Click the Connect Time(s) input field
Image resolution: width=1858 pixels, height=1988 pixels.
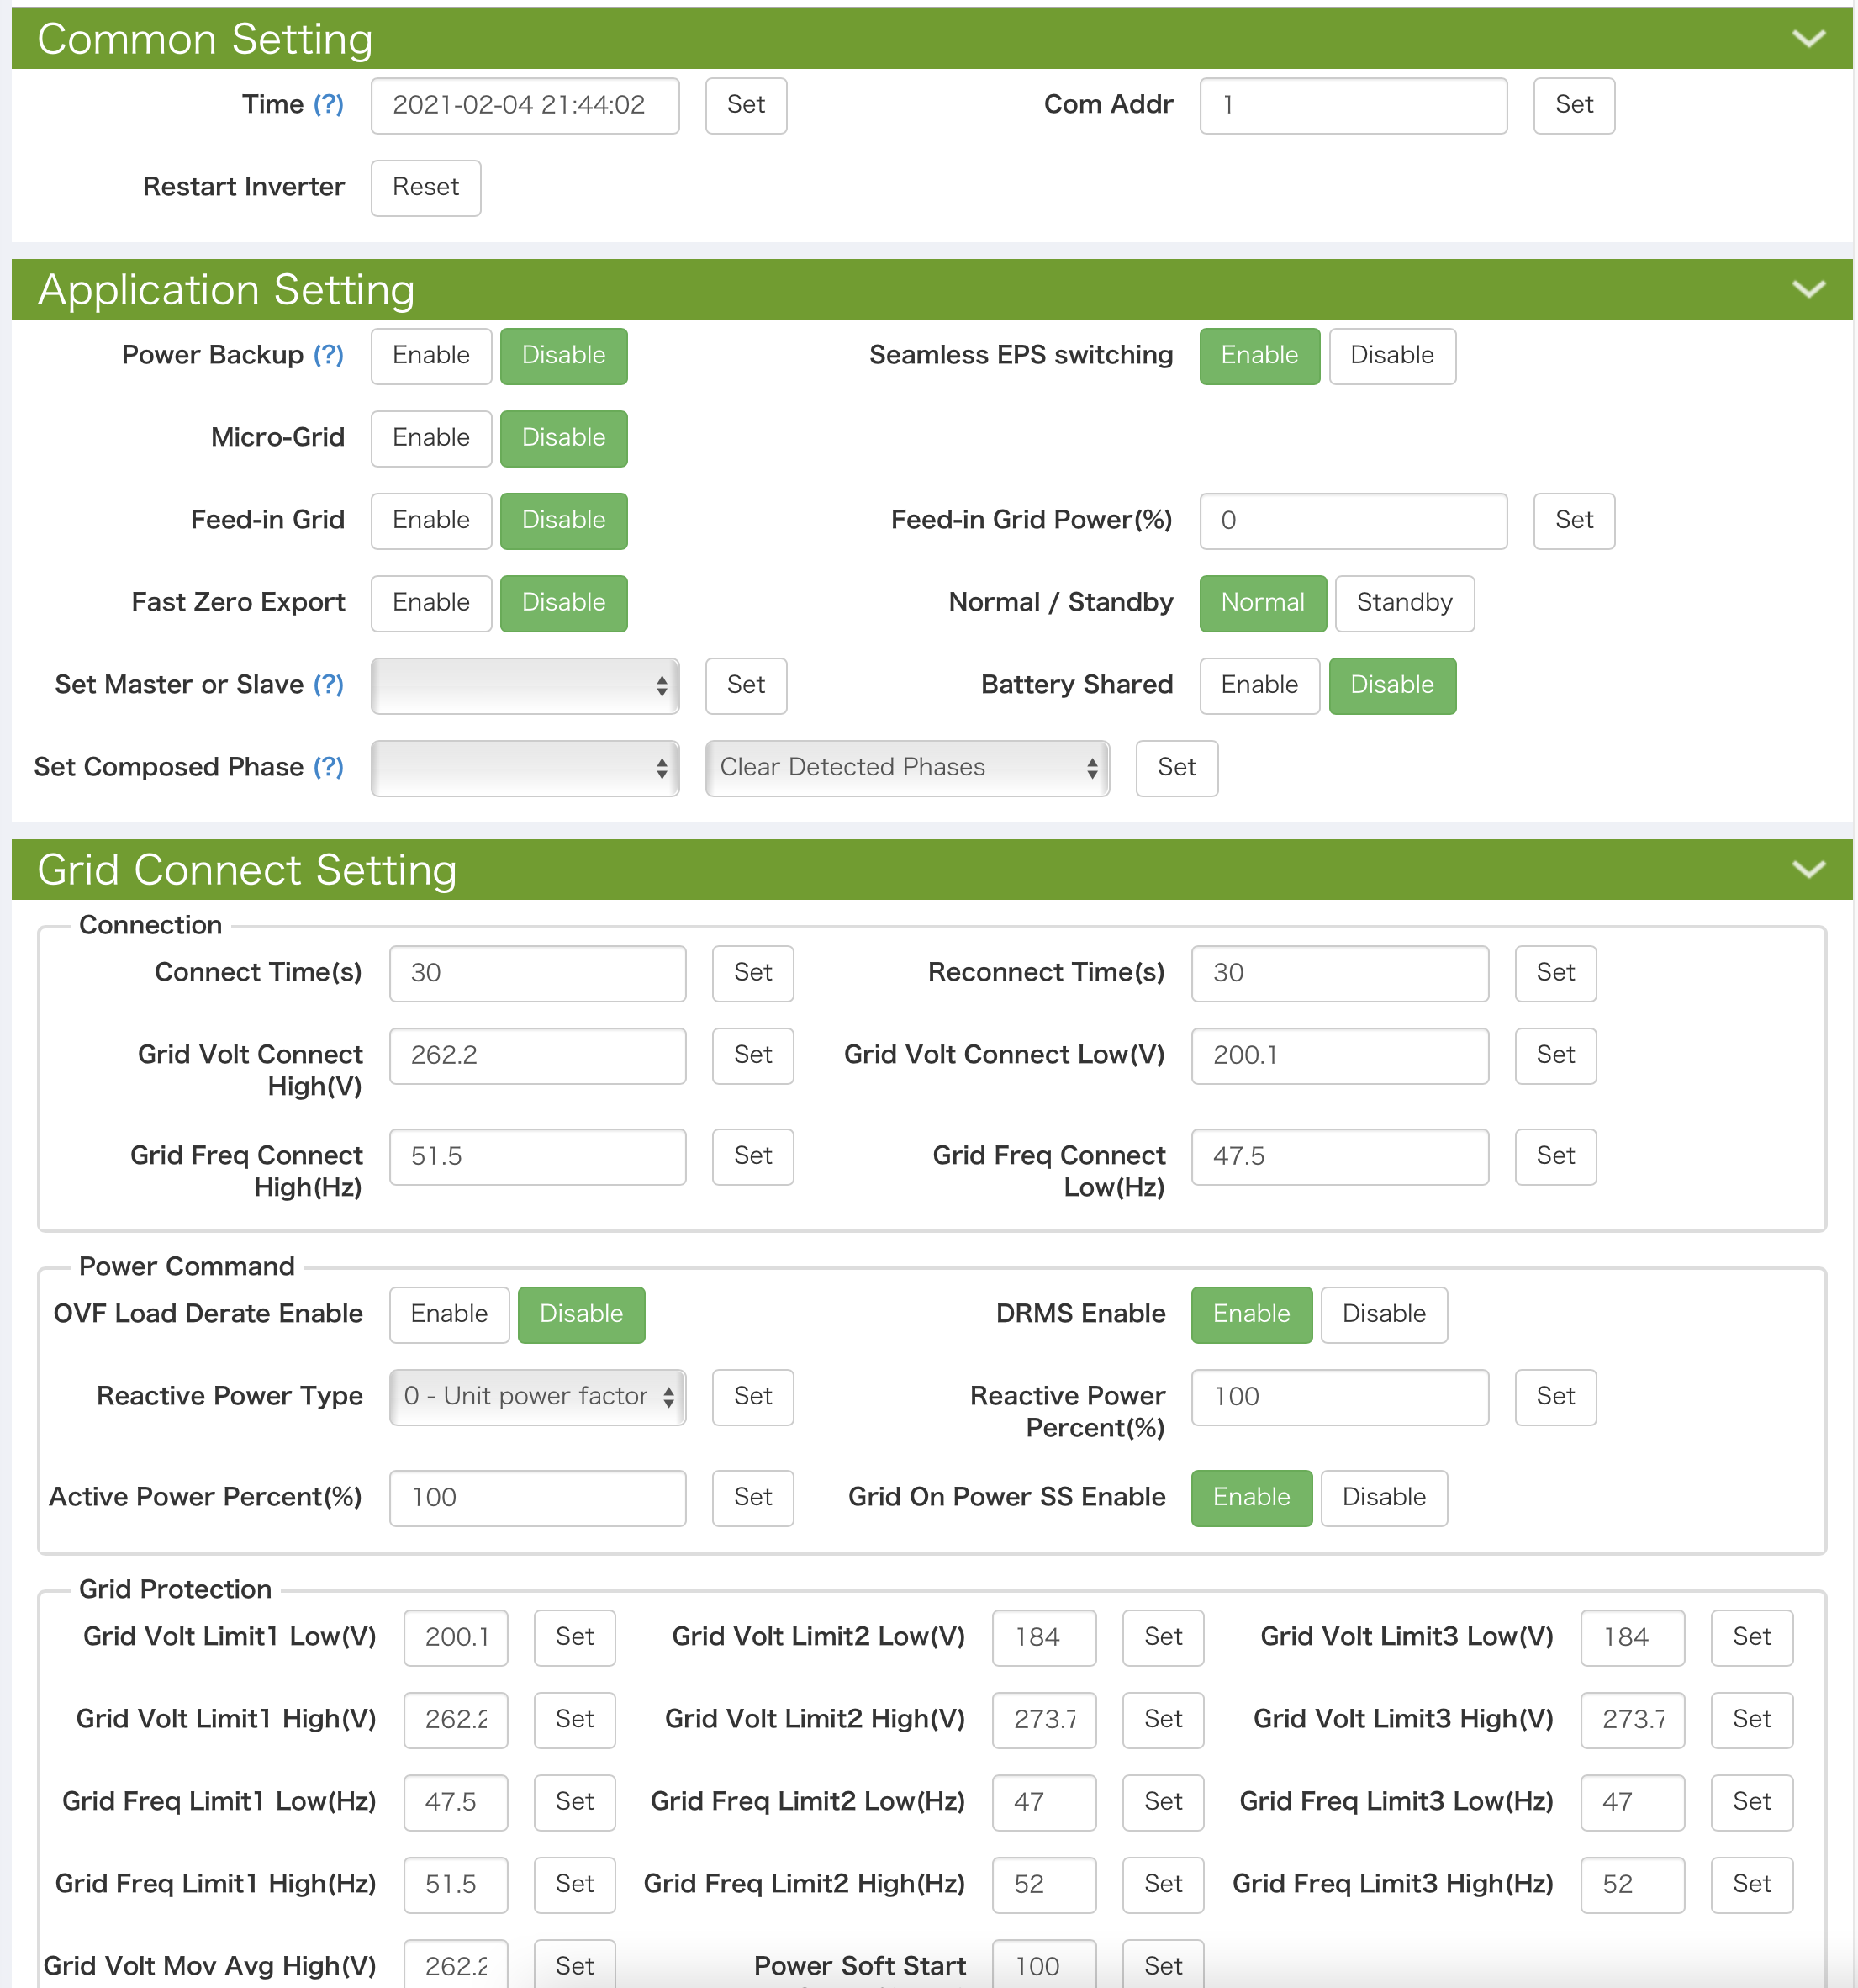click(537, 974)
